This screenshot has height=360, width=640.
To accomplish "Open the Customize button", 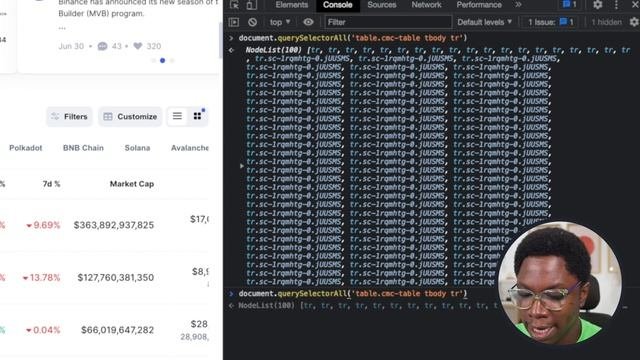I will (130, 116).
